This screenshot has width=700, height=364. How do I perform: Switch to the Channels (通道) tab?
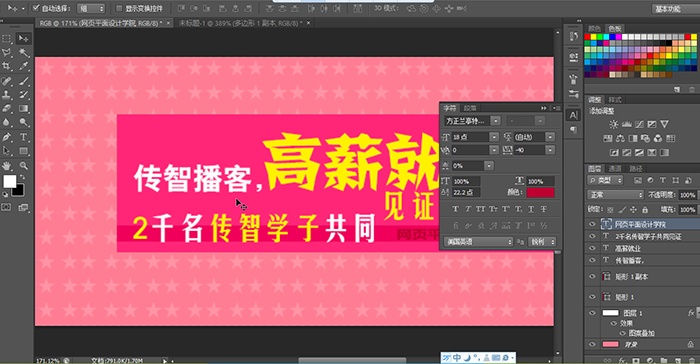615,168
